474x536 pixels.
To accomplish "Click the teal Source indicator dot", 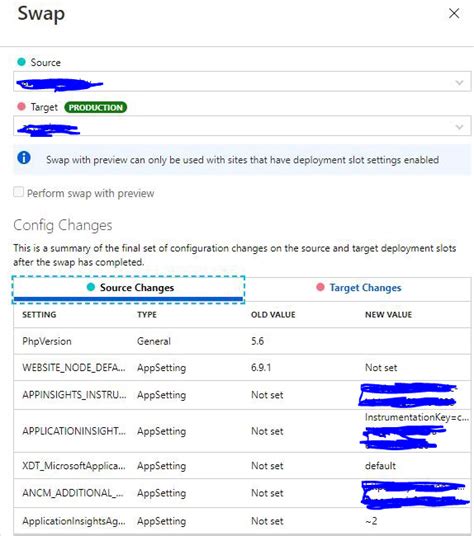I will pos(21,62).
